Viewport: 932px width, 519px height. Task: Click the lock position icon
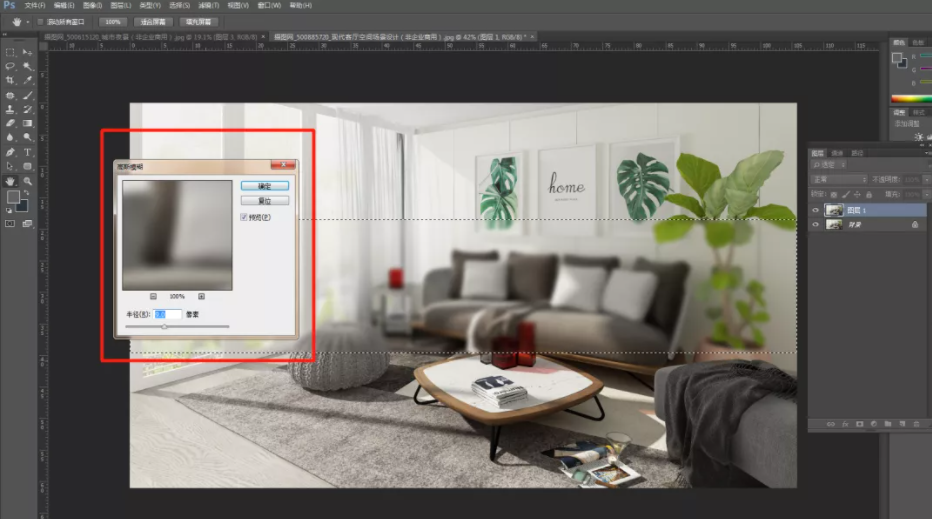pos(857,194)
